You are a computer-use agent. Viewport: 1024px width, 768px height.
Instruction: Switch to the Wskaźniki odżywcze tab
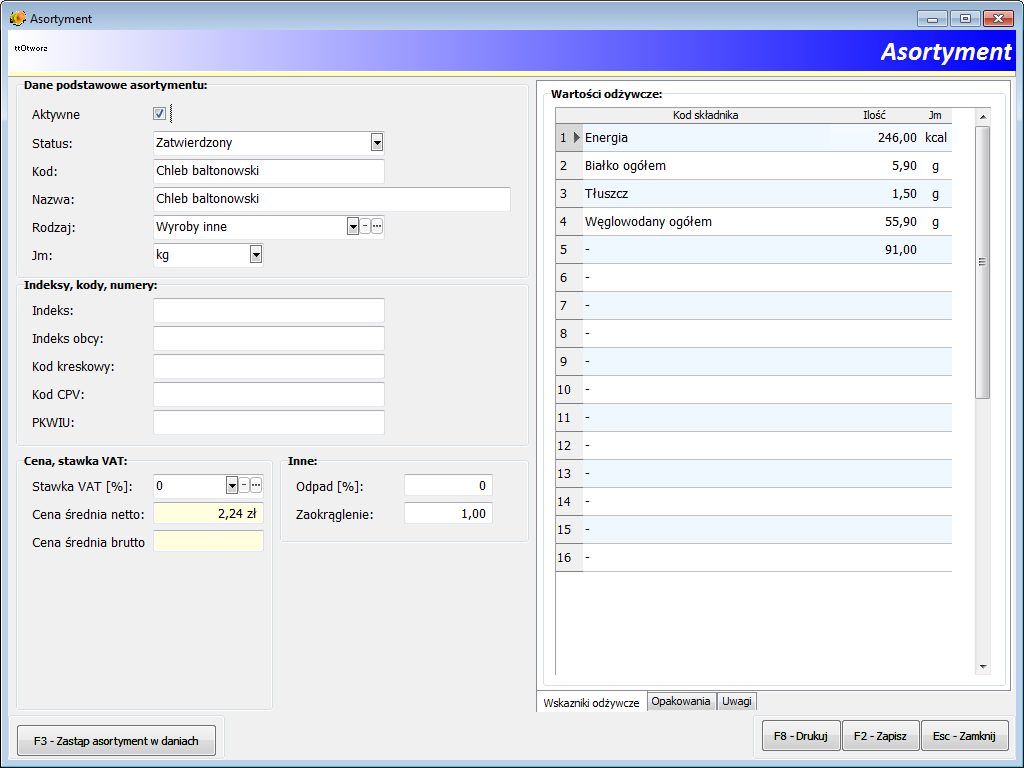pos(592,703)
